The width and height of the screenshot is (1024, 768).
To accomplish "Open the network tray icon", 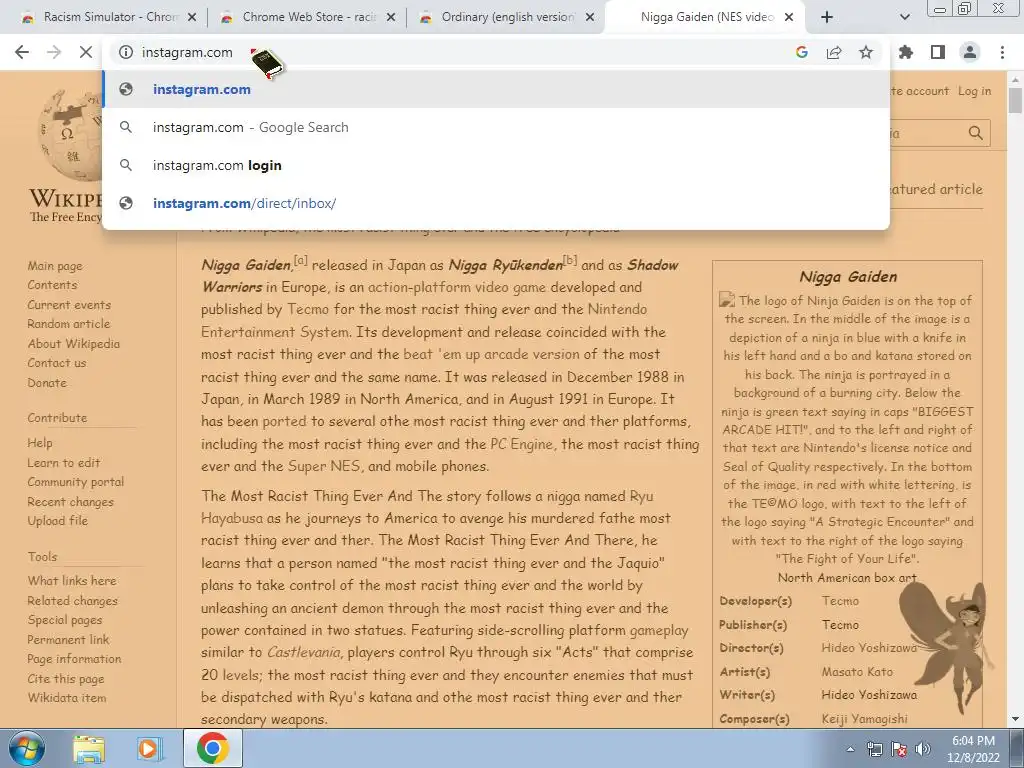I will pyautogui.click(x=874, y=749).
